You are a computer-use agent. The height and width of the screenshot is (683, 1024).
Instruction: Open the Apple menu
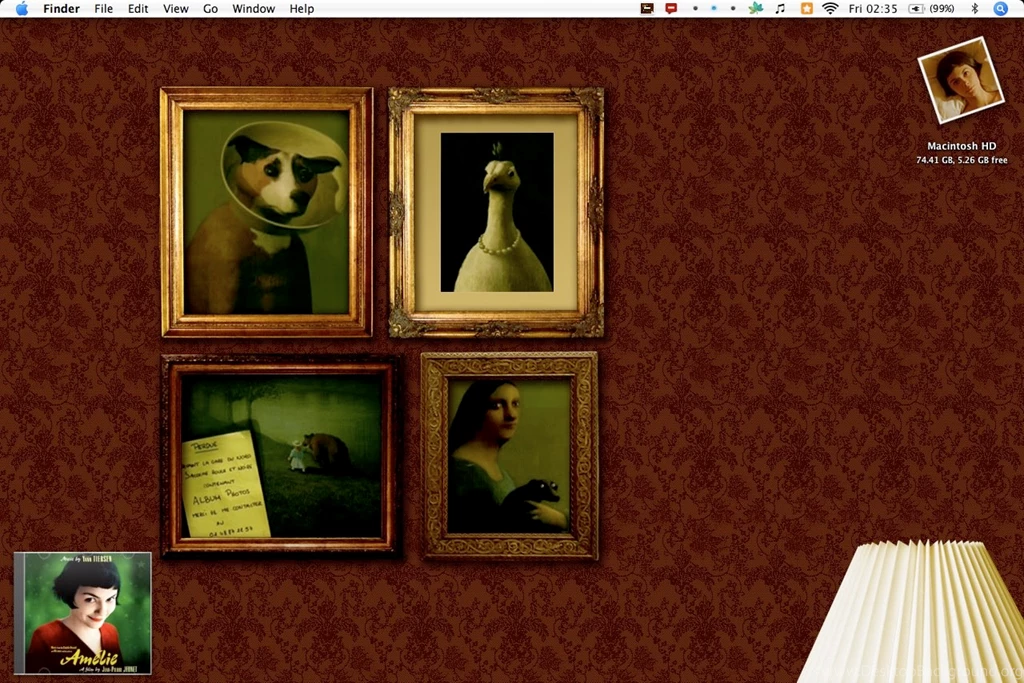pyautogui.click(x=22, y=8)
